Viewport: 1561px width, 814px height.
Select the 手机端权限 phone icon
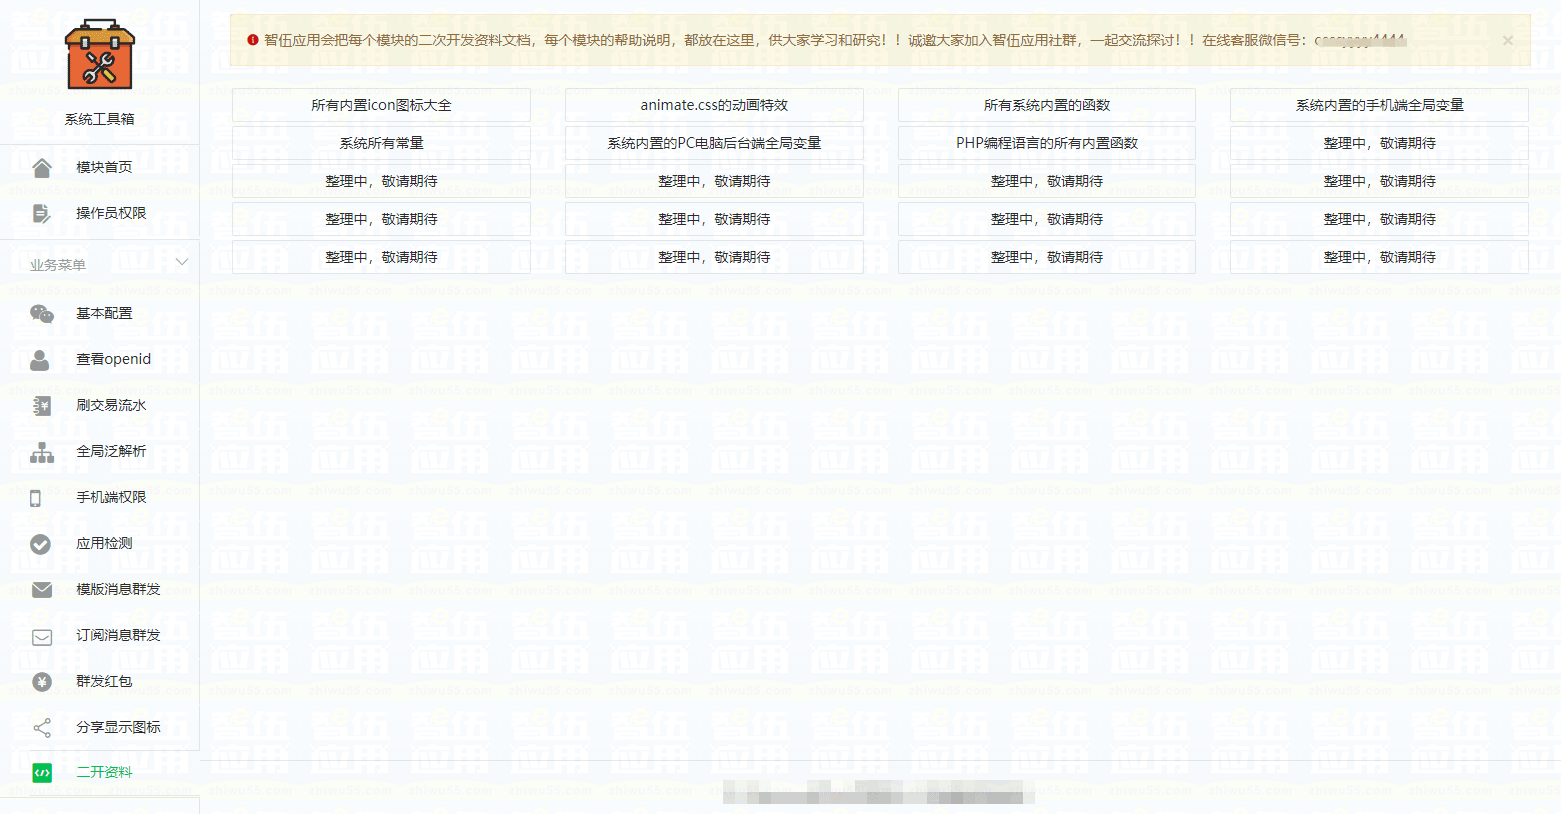pos(41,497)
